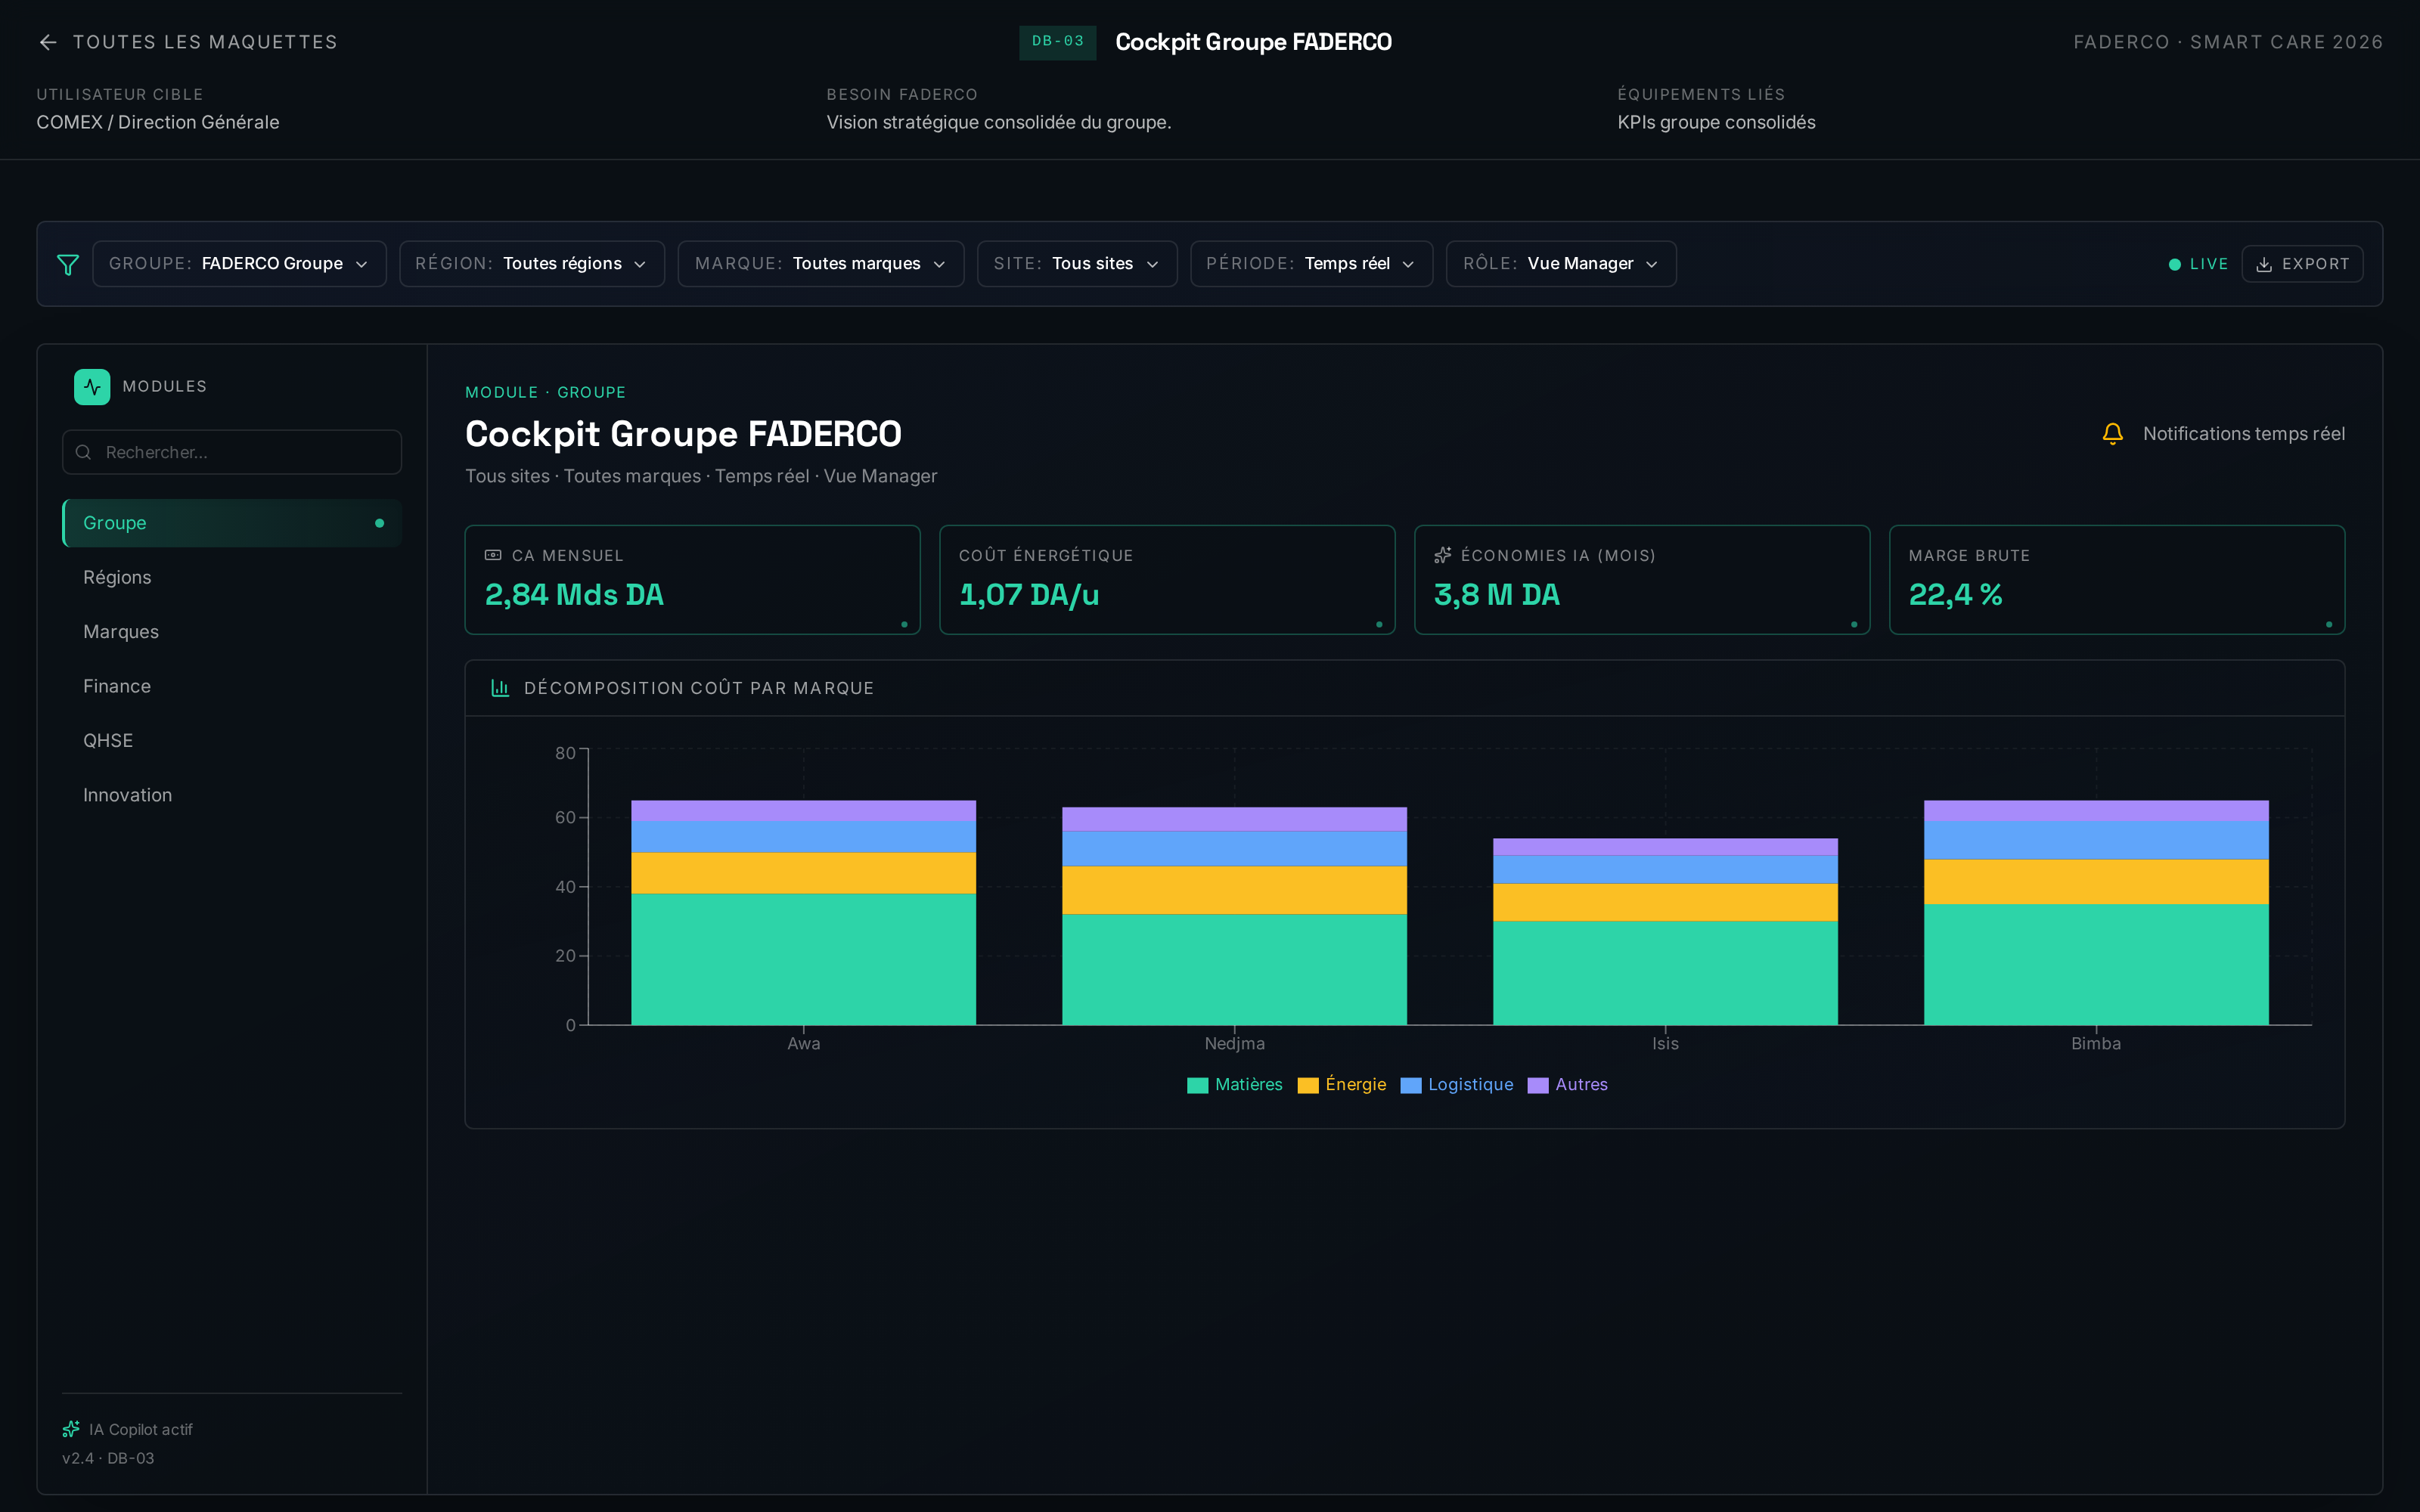Open the Période Temps réel dropdown
Viewport: 2420px width, 1512px height.
tap(1311, 264)
